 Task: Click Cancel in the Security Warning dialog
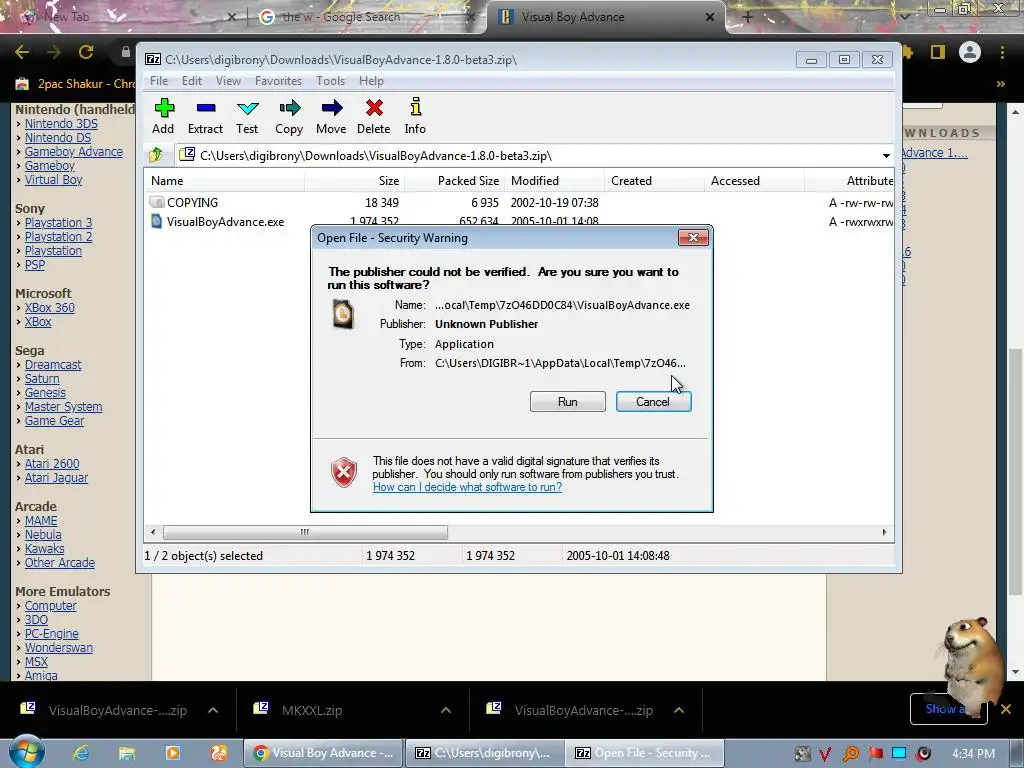tap(653, 402)
